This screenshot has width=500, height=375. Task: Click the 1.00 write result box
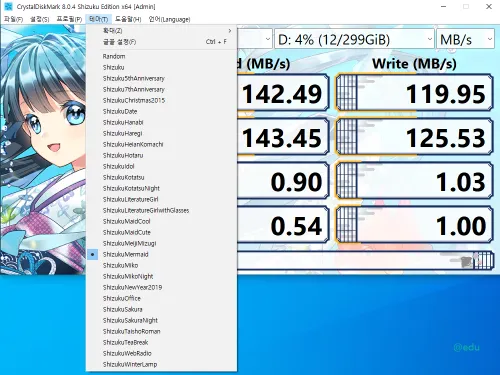tap(414, 225)
